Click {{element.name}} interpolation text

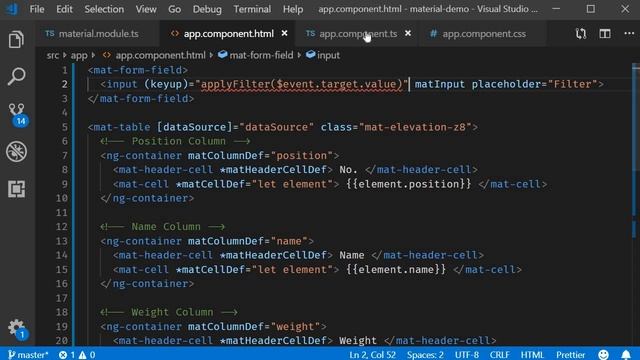point(396,269)
